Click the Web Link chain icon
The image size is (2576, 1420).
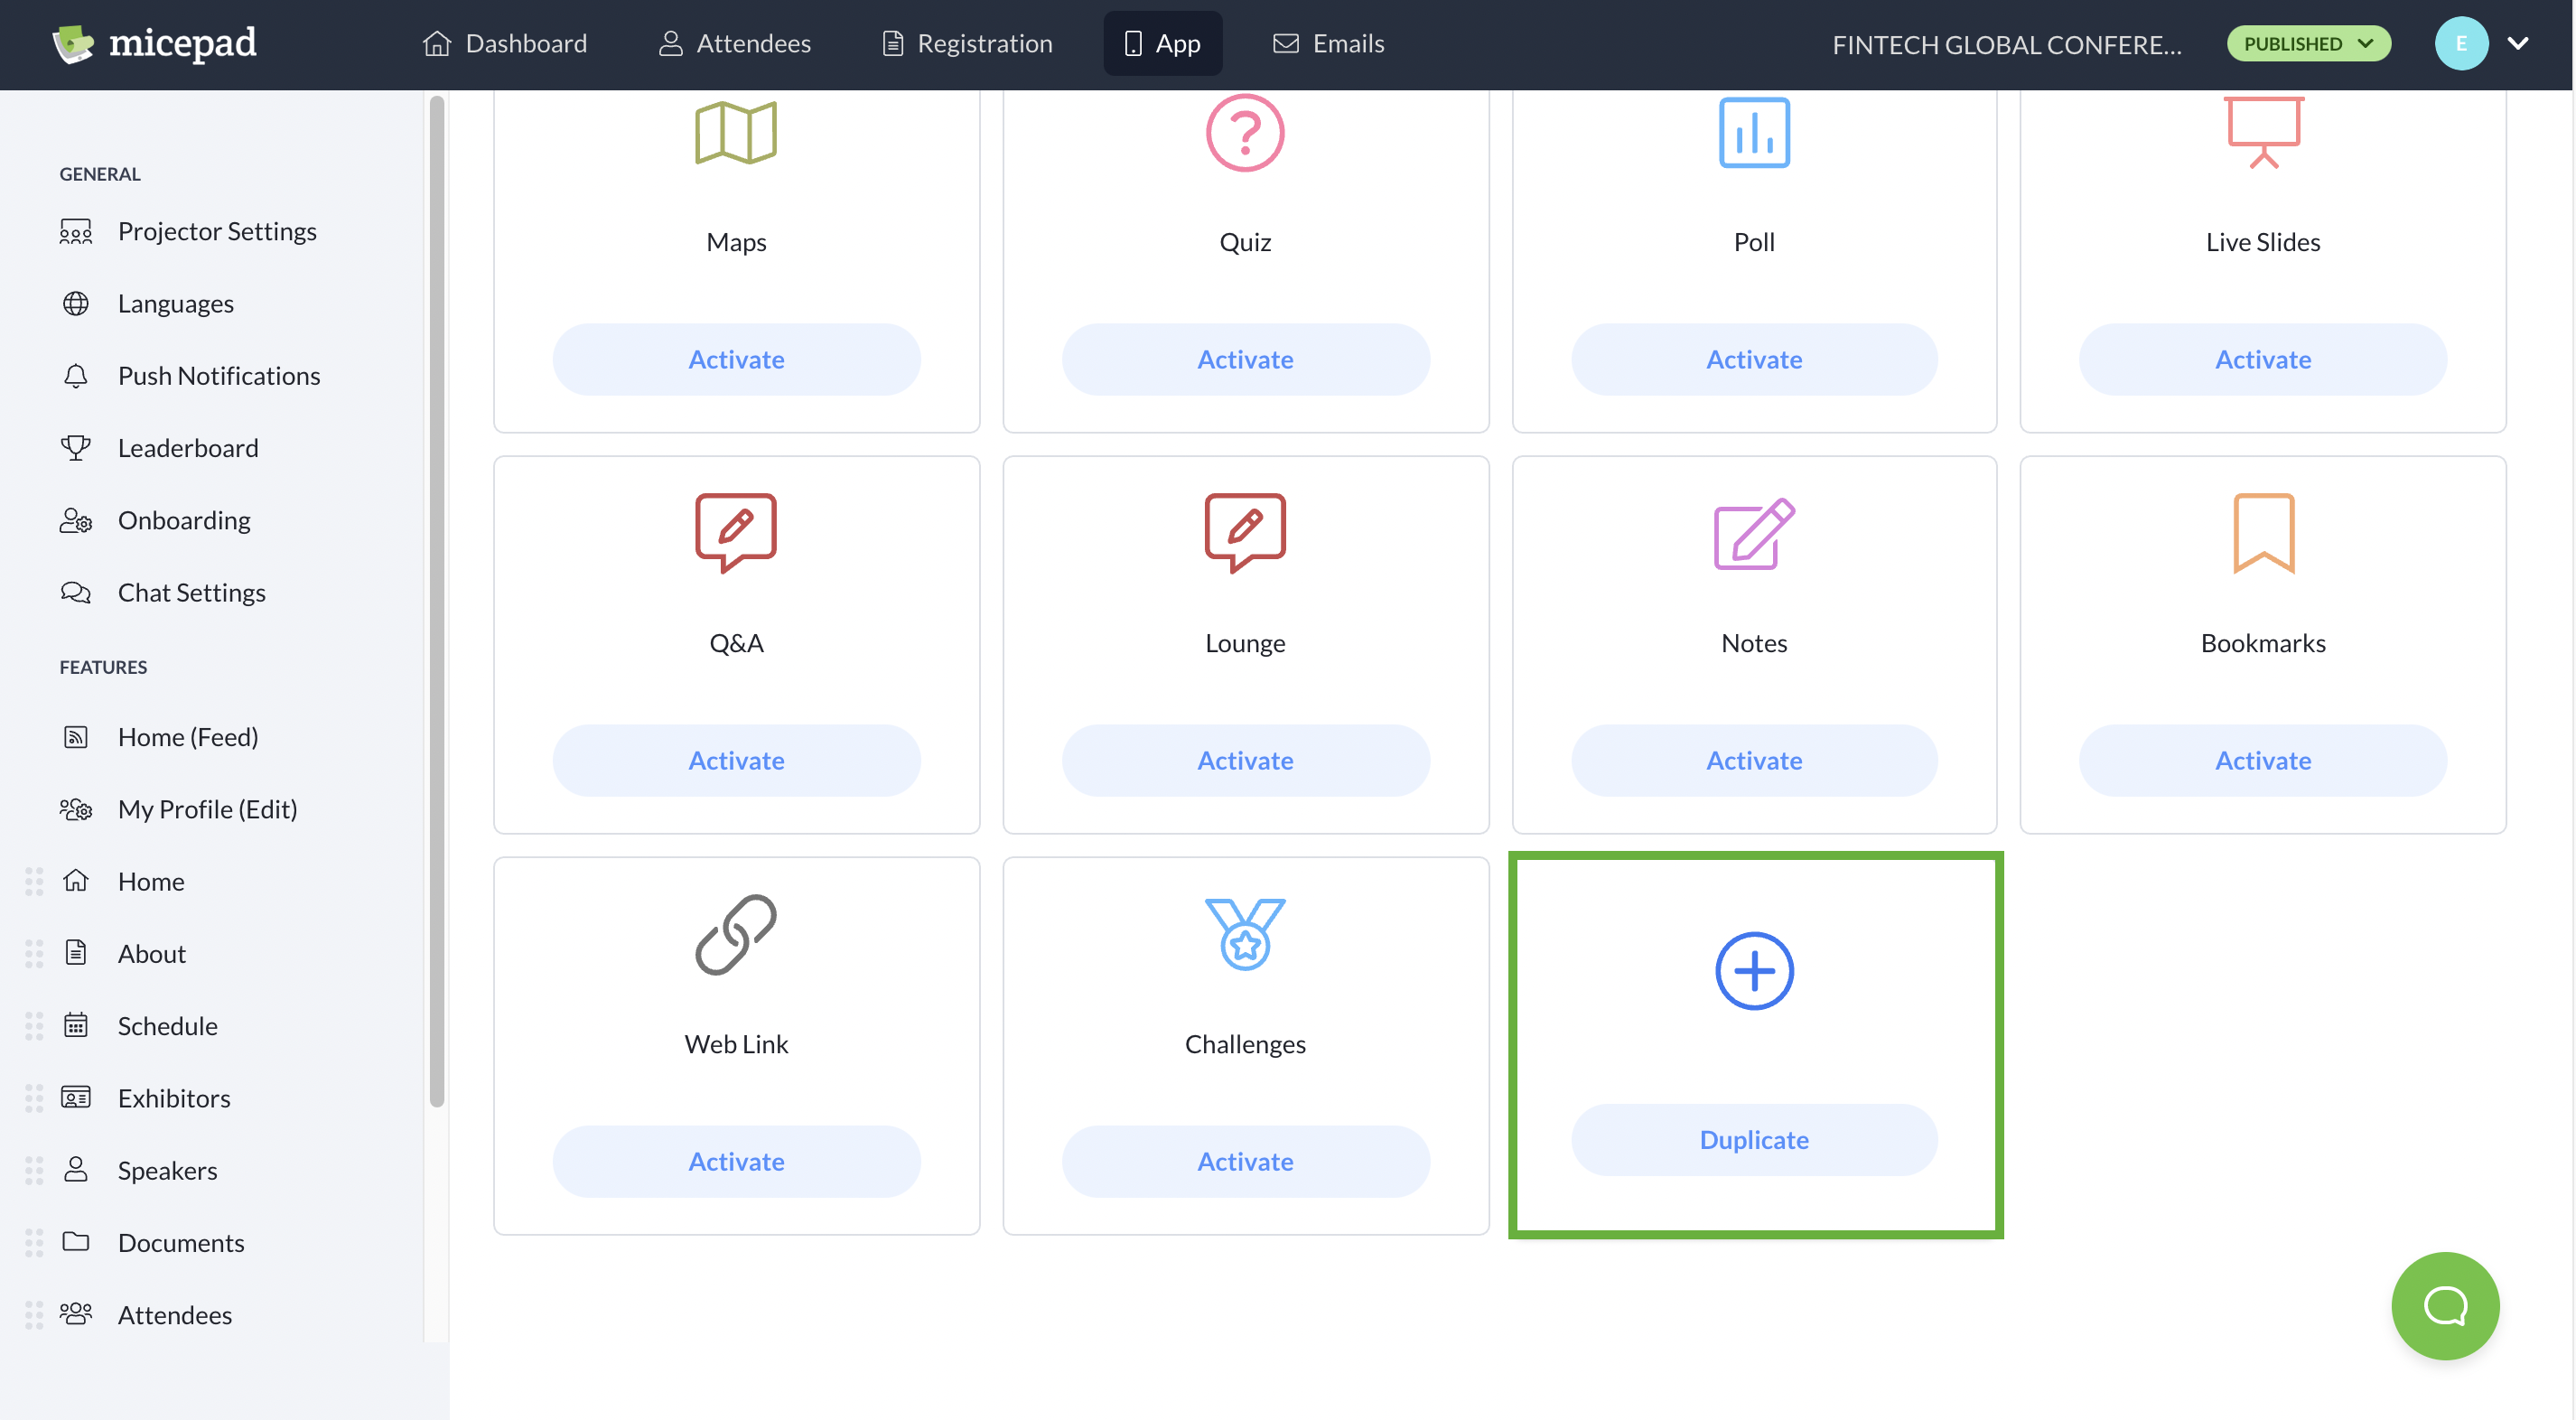[x=736, y=934]
